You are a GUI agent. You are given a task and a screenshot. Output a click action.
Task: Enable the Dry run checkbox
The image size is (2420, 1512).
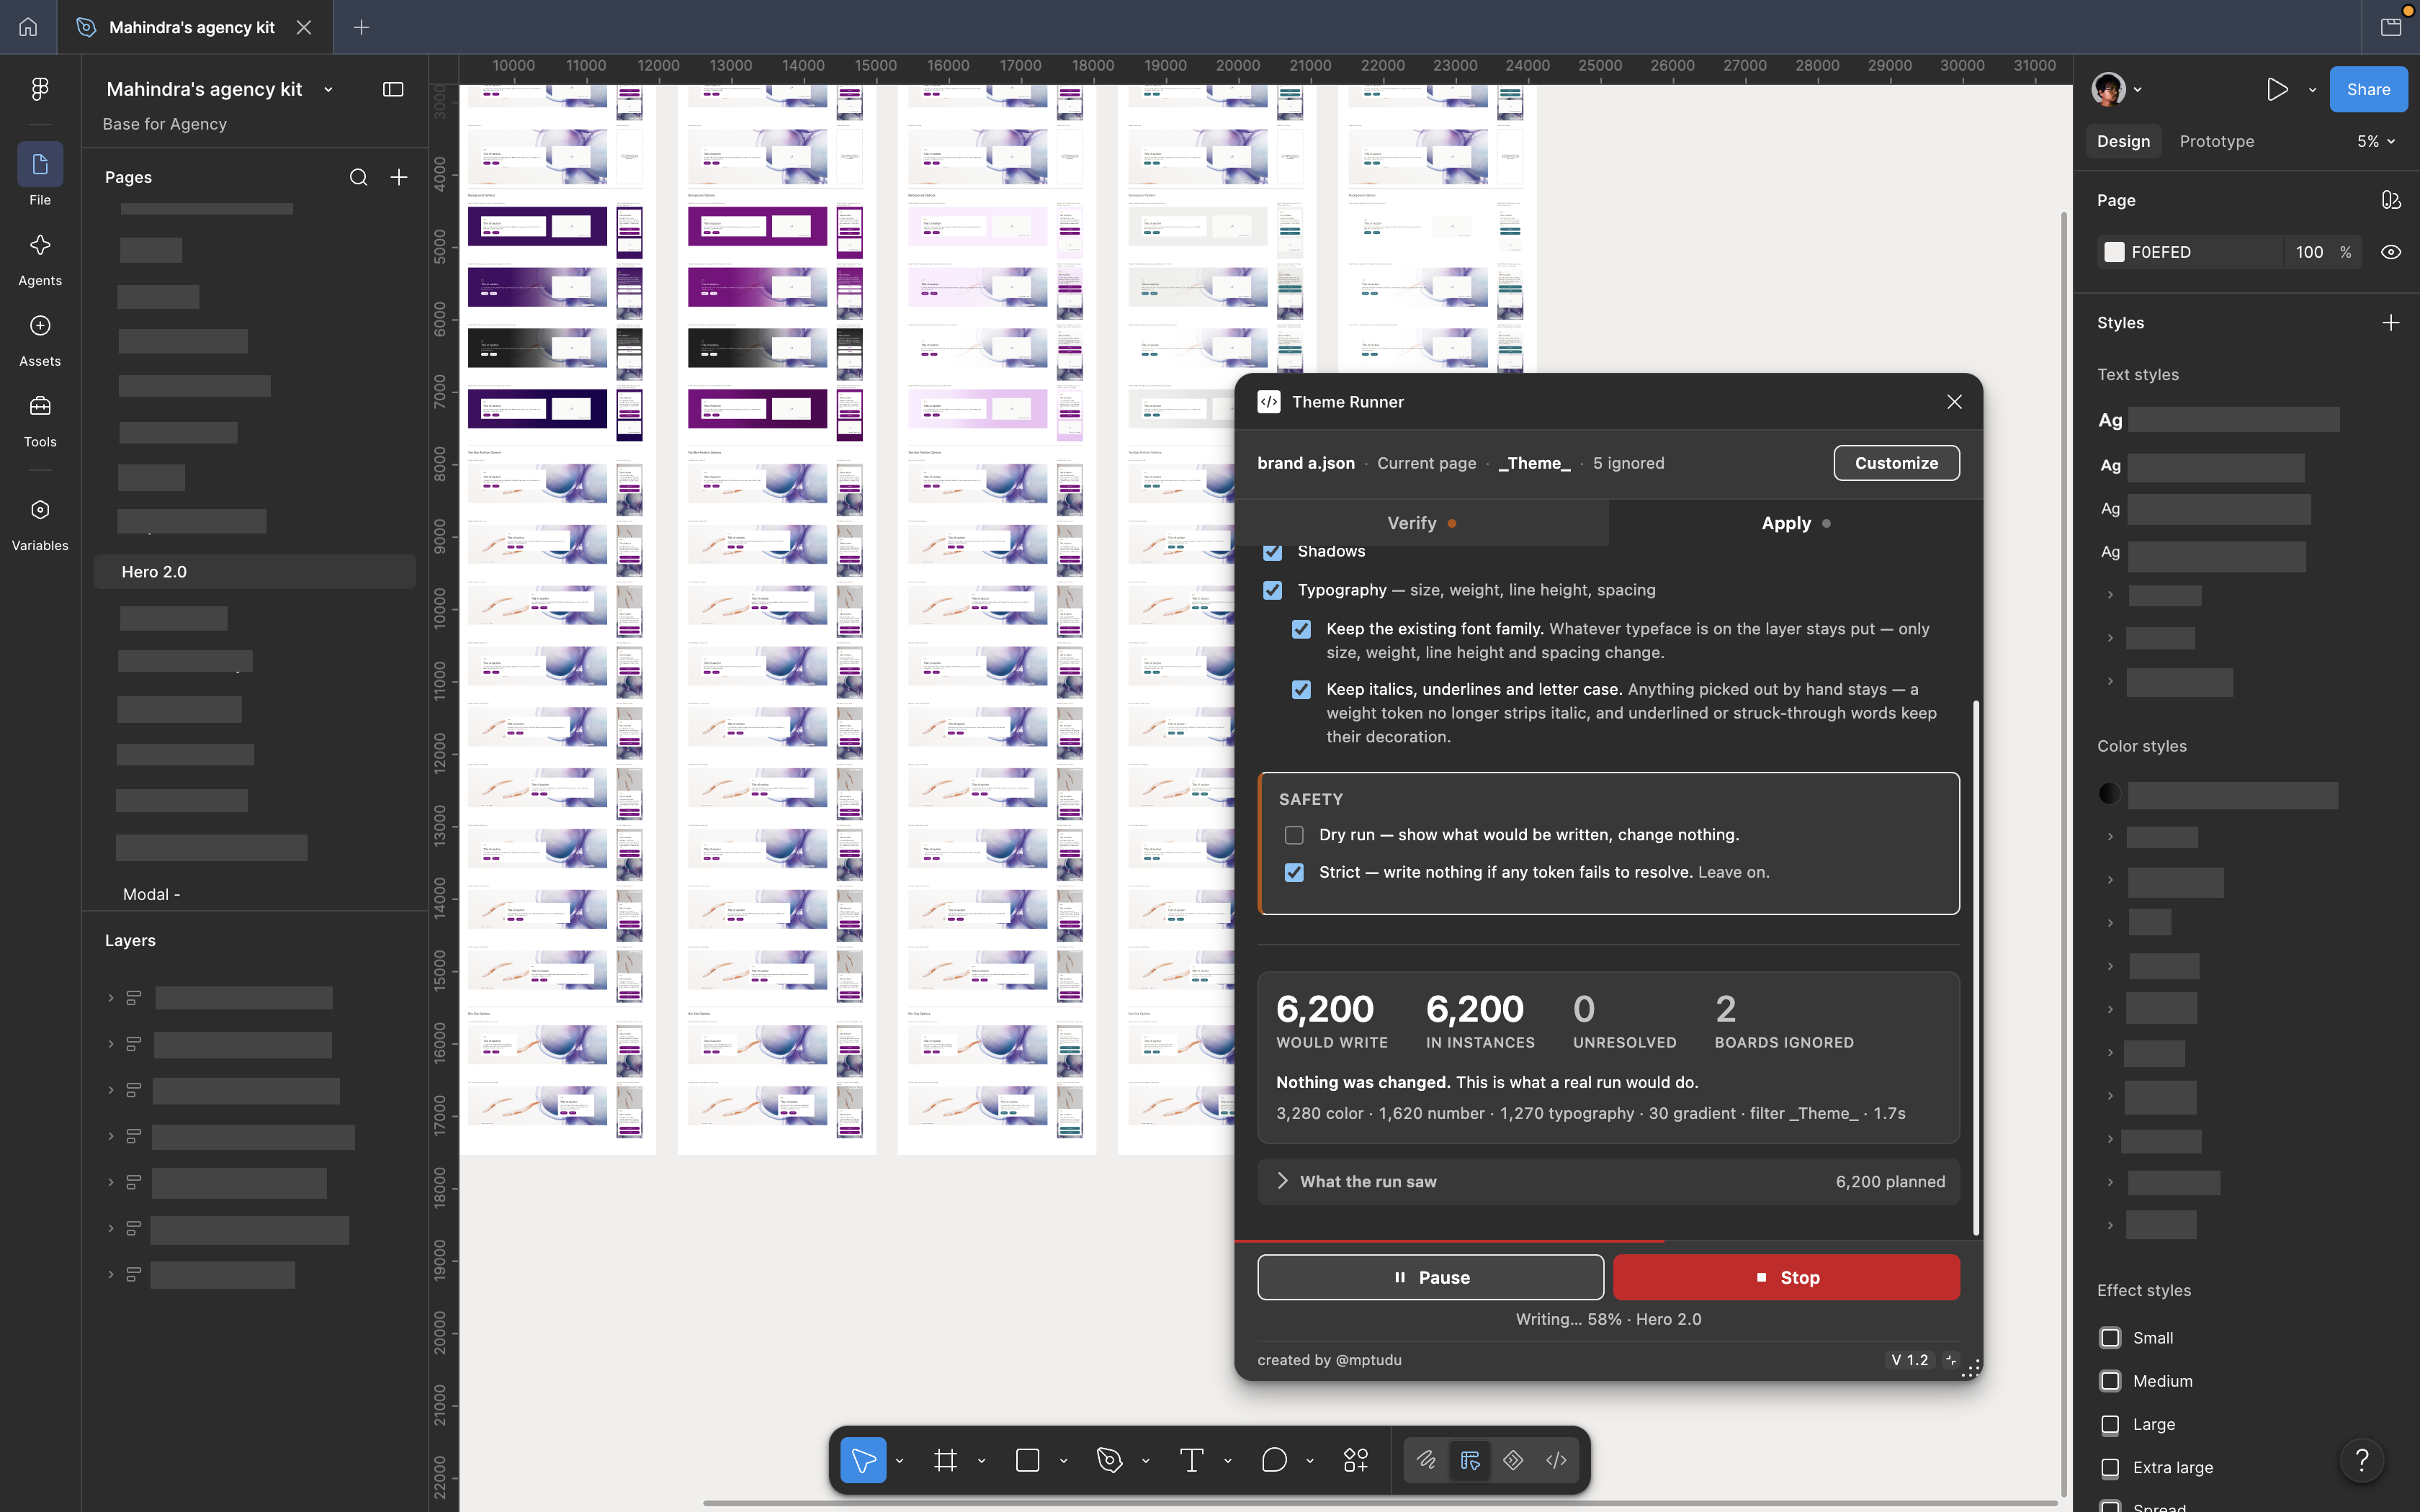click(1294, 834)
